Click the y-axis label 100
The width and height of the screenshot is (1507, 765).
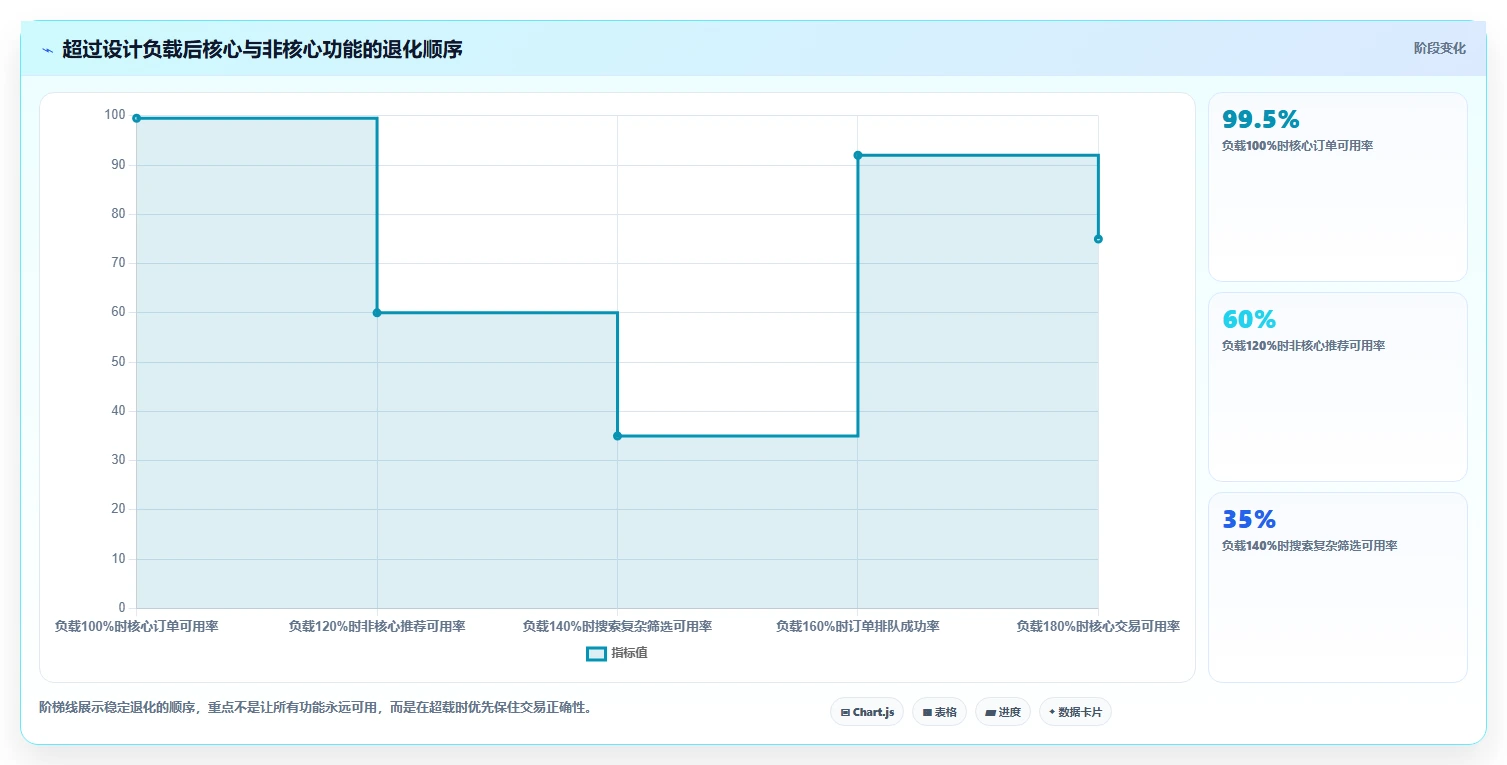[115, 115]
